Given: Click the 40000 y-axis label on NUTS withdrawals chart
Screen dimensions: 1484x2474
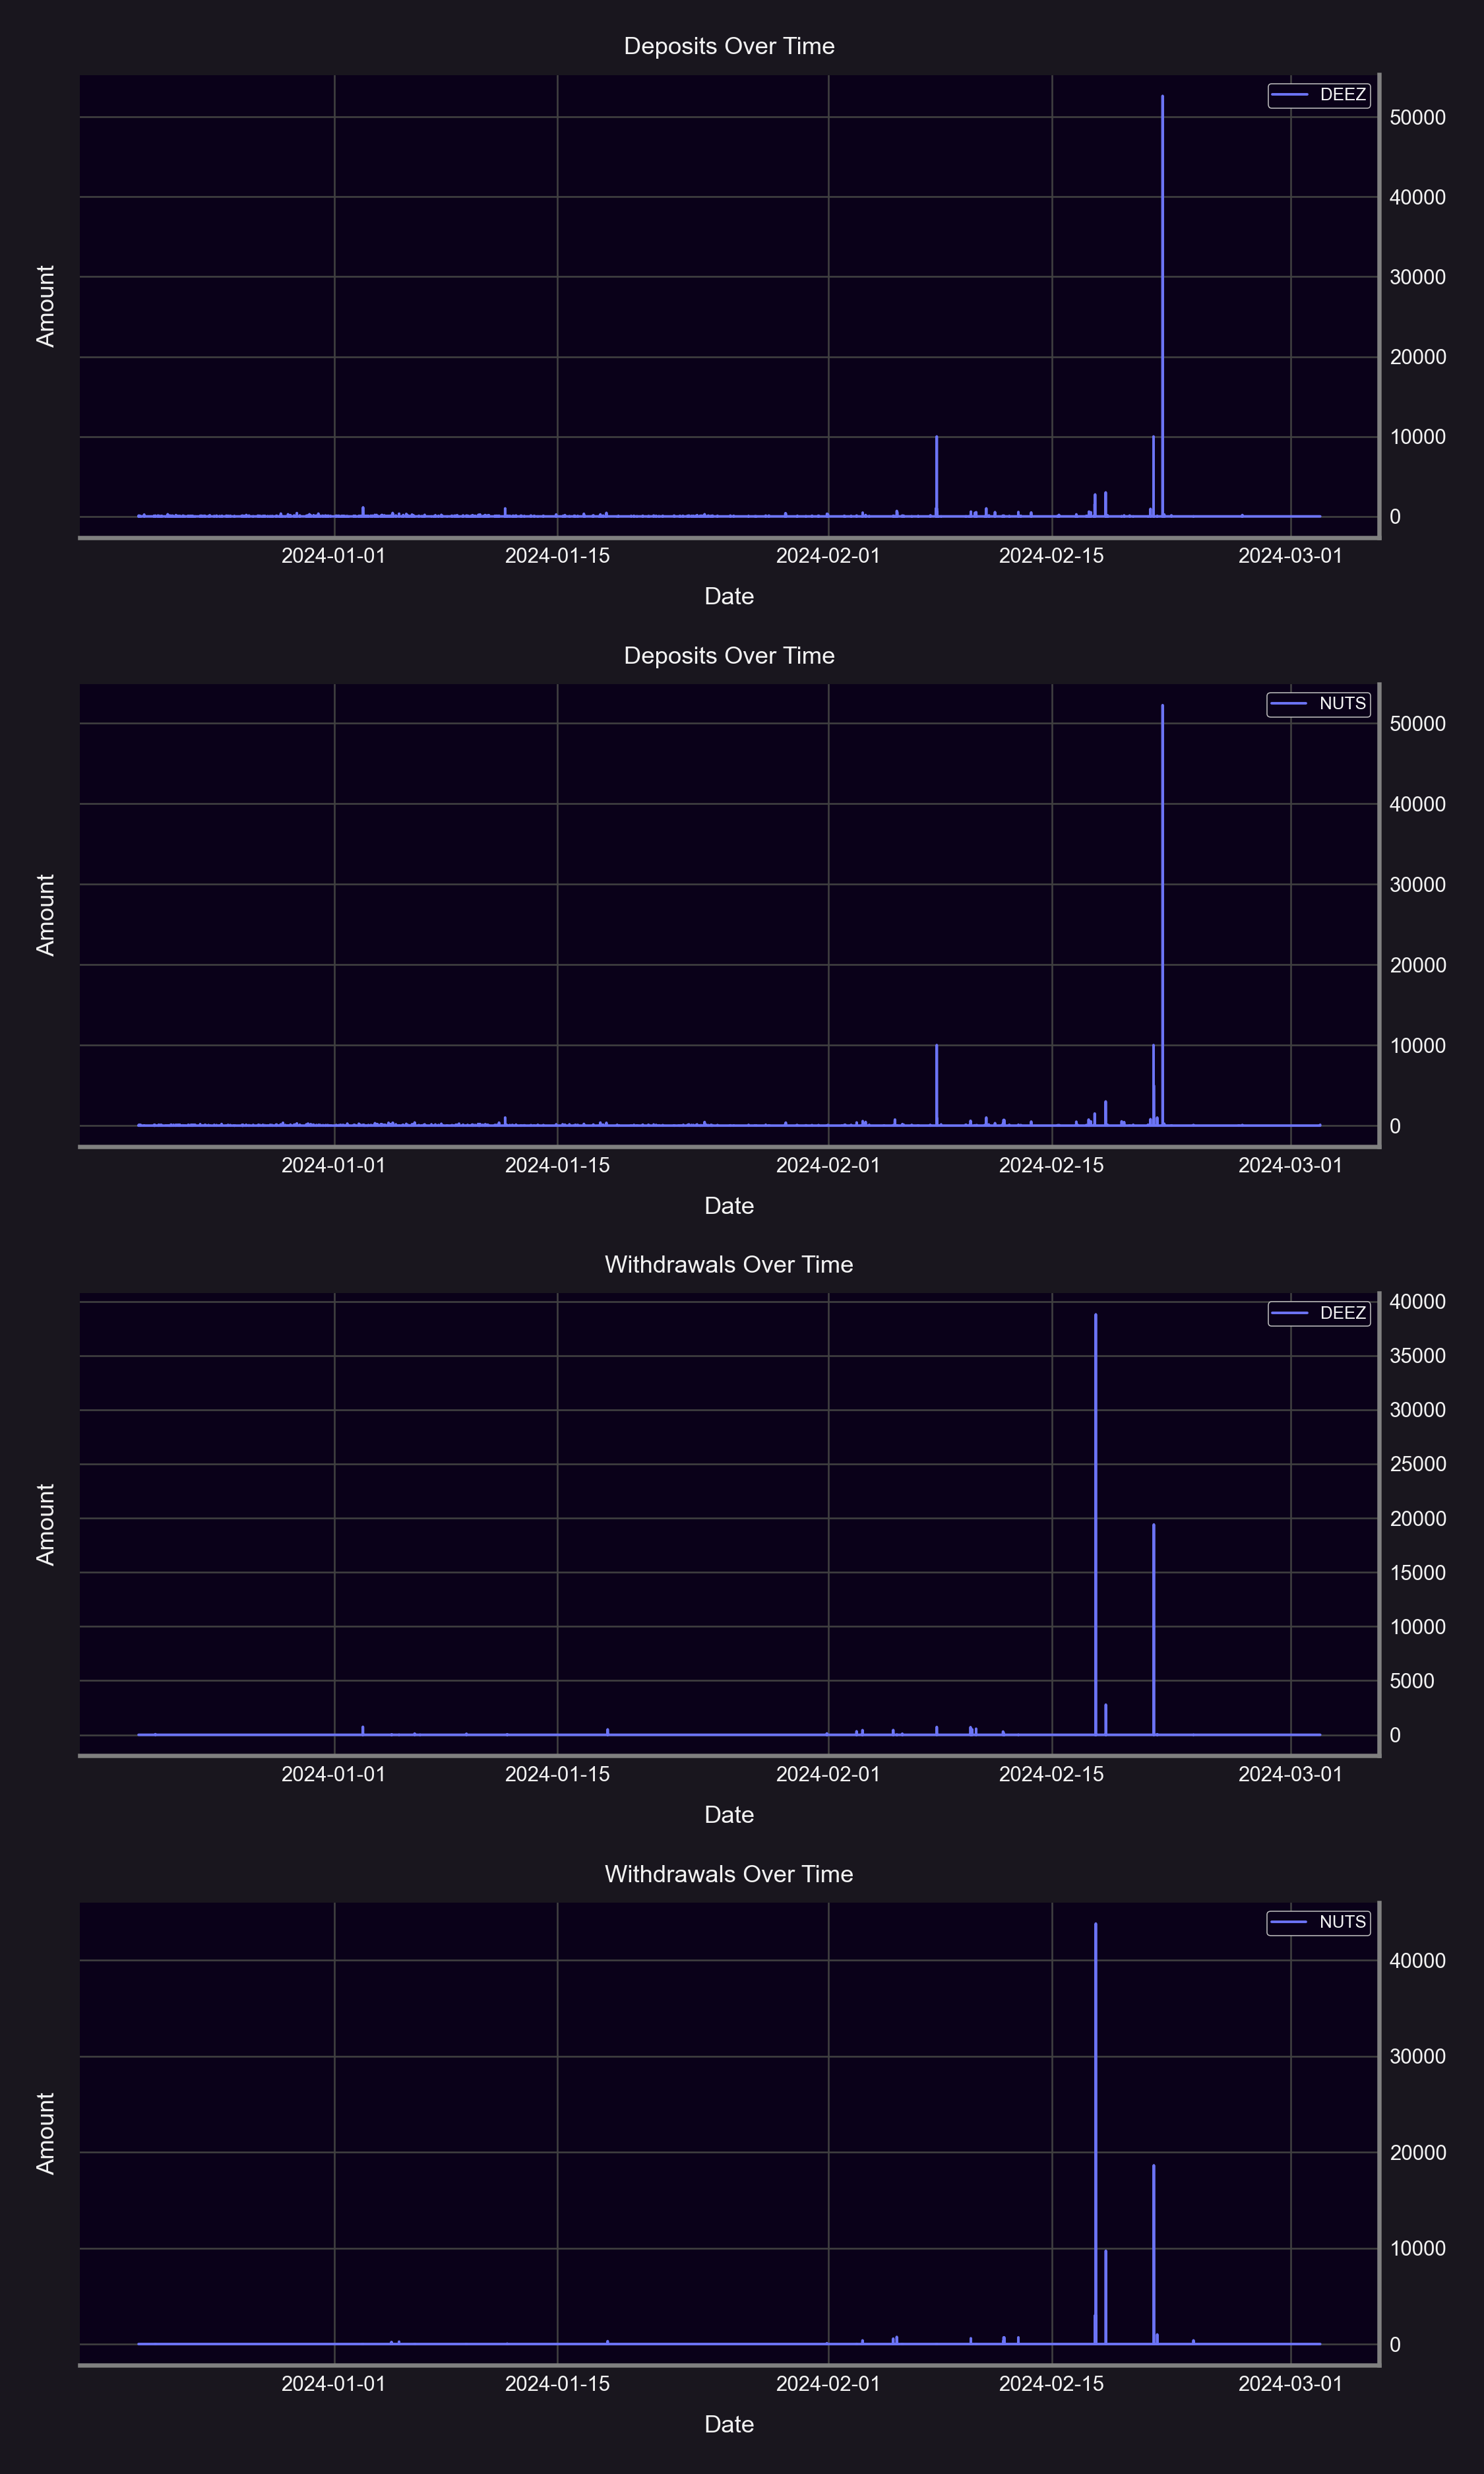Looking at the screenshot, I should [1417, 1961].
